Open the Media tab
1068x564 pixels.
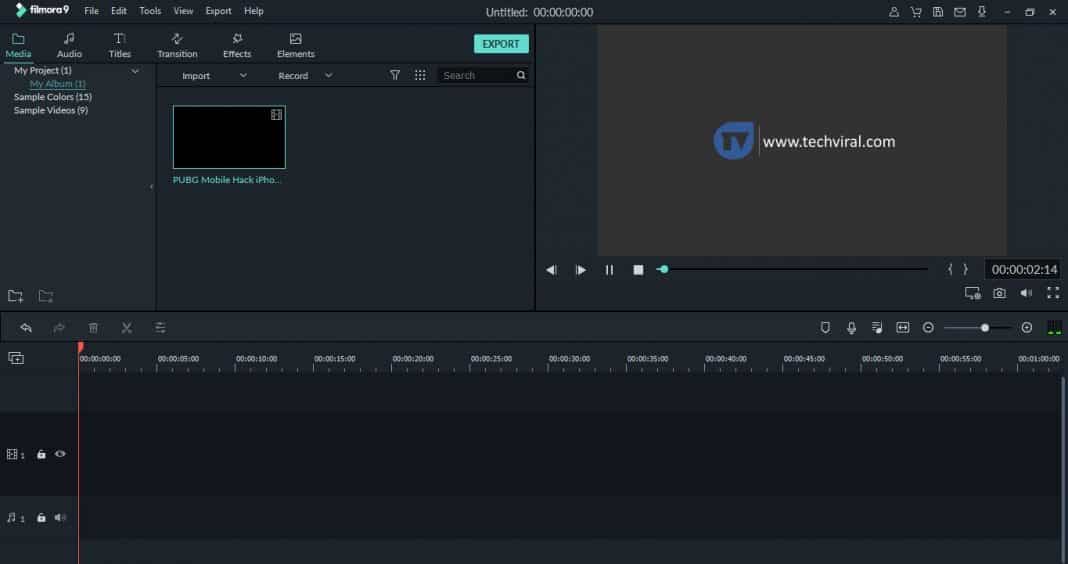point(18,45)
